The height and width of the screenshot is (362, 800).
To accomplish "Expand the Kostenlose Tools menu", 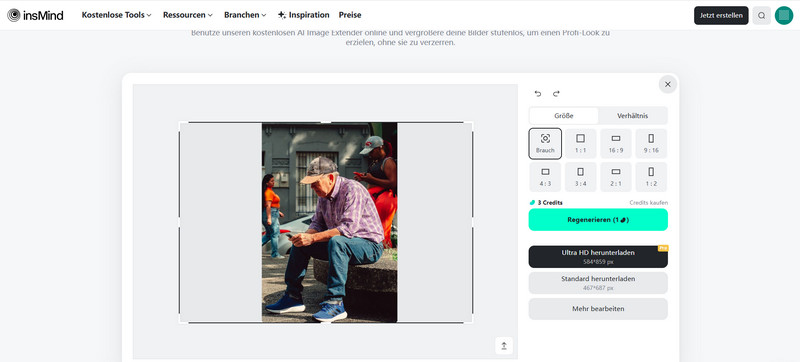I will coord(116,15).
